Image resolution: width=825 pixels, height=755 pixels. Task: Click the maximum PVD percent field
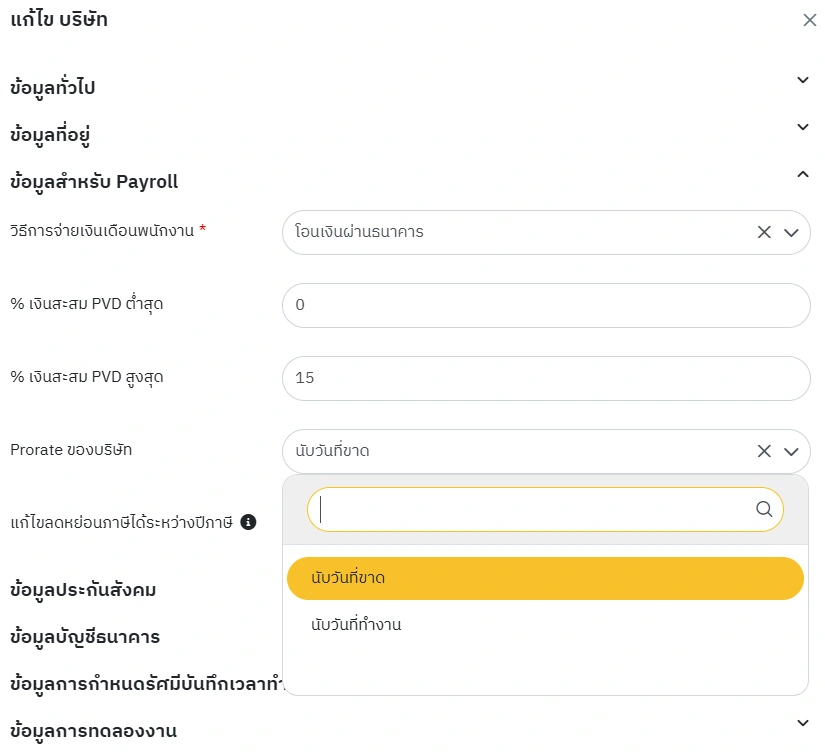pos(545,378)
